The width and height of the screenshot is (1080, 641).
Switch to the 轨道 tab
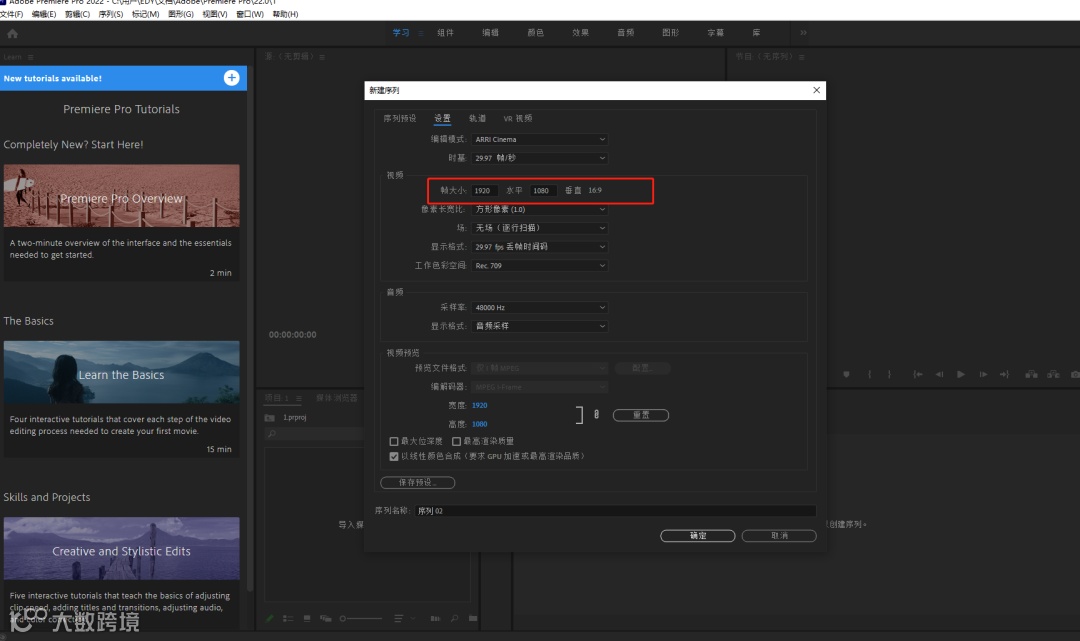click(477, 118)
